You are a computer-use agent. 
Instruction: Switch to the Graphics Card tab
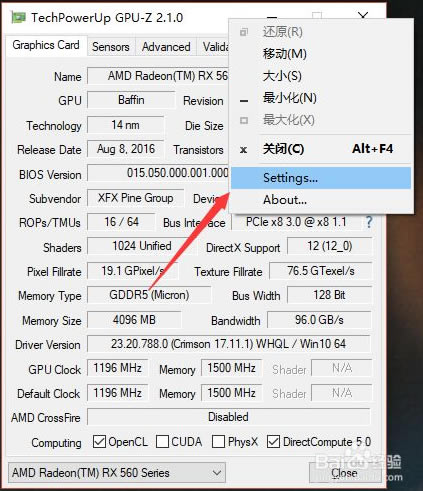pyautogui.click(x=46, y=45)
